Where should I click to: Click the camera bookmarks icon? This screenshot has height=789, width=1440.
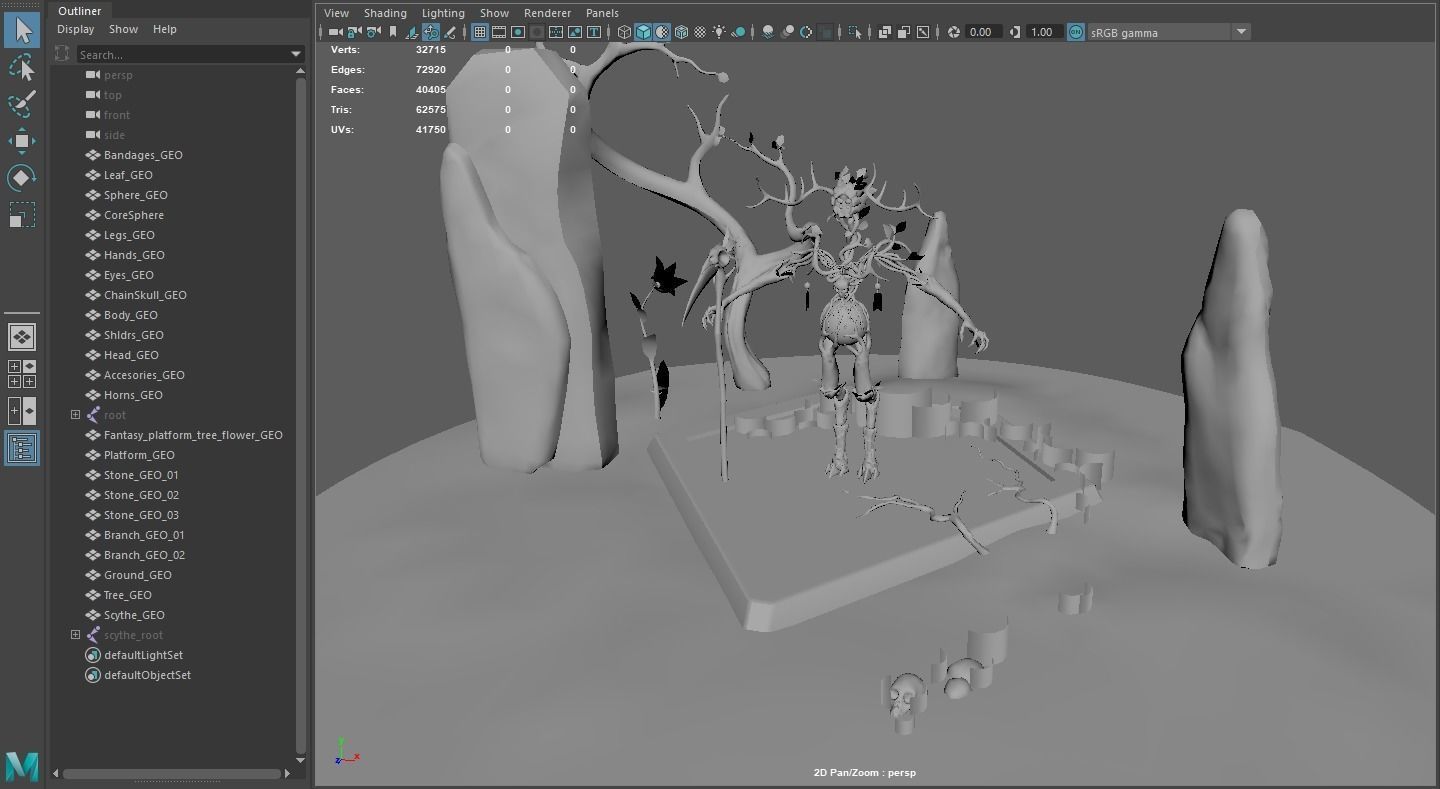coord(393,32)
